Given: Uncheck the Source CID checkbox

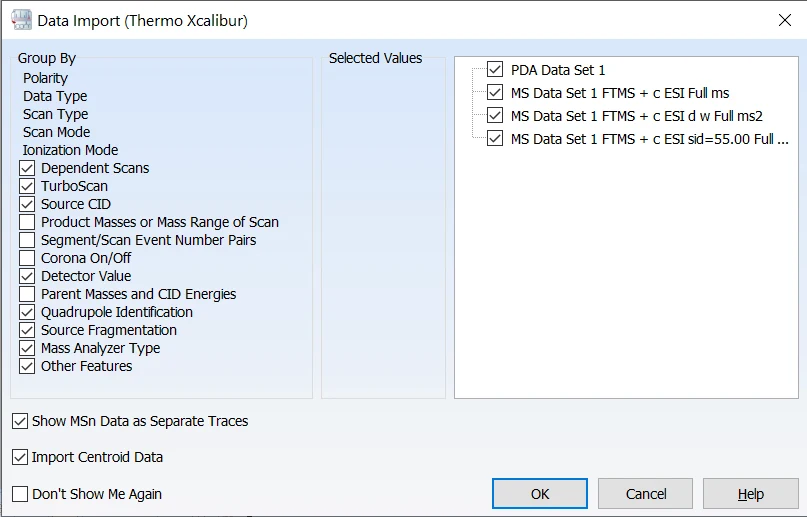Looking at the screenshot, I should click(27, 204).
